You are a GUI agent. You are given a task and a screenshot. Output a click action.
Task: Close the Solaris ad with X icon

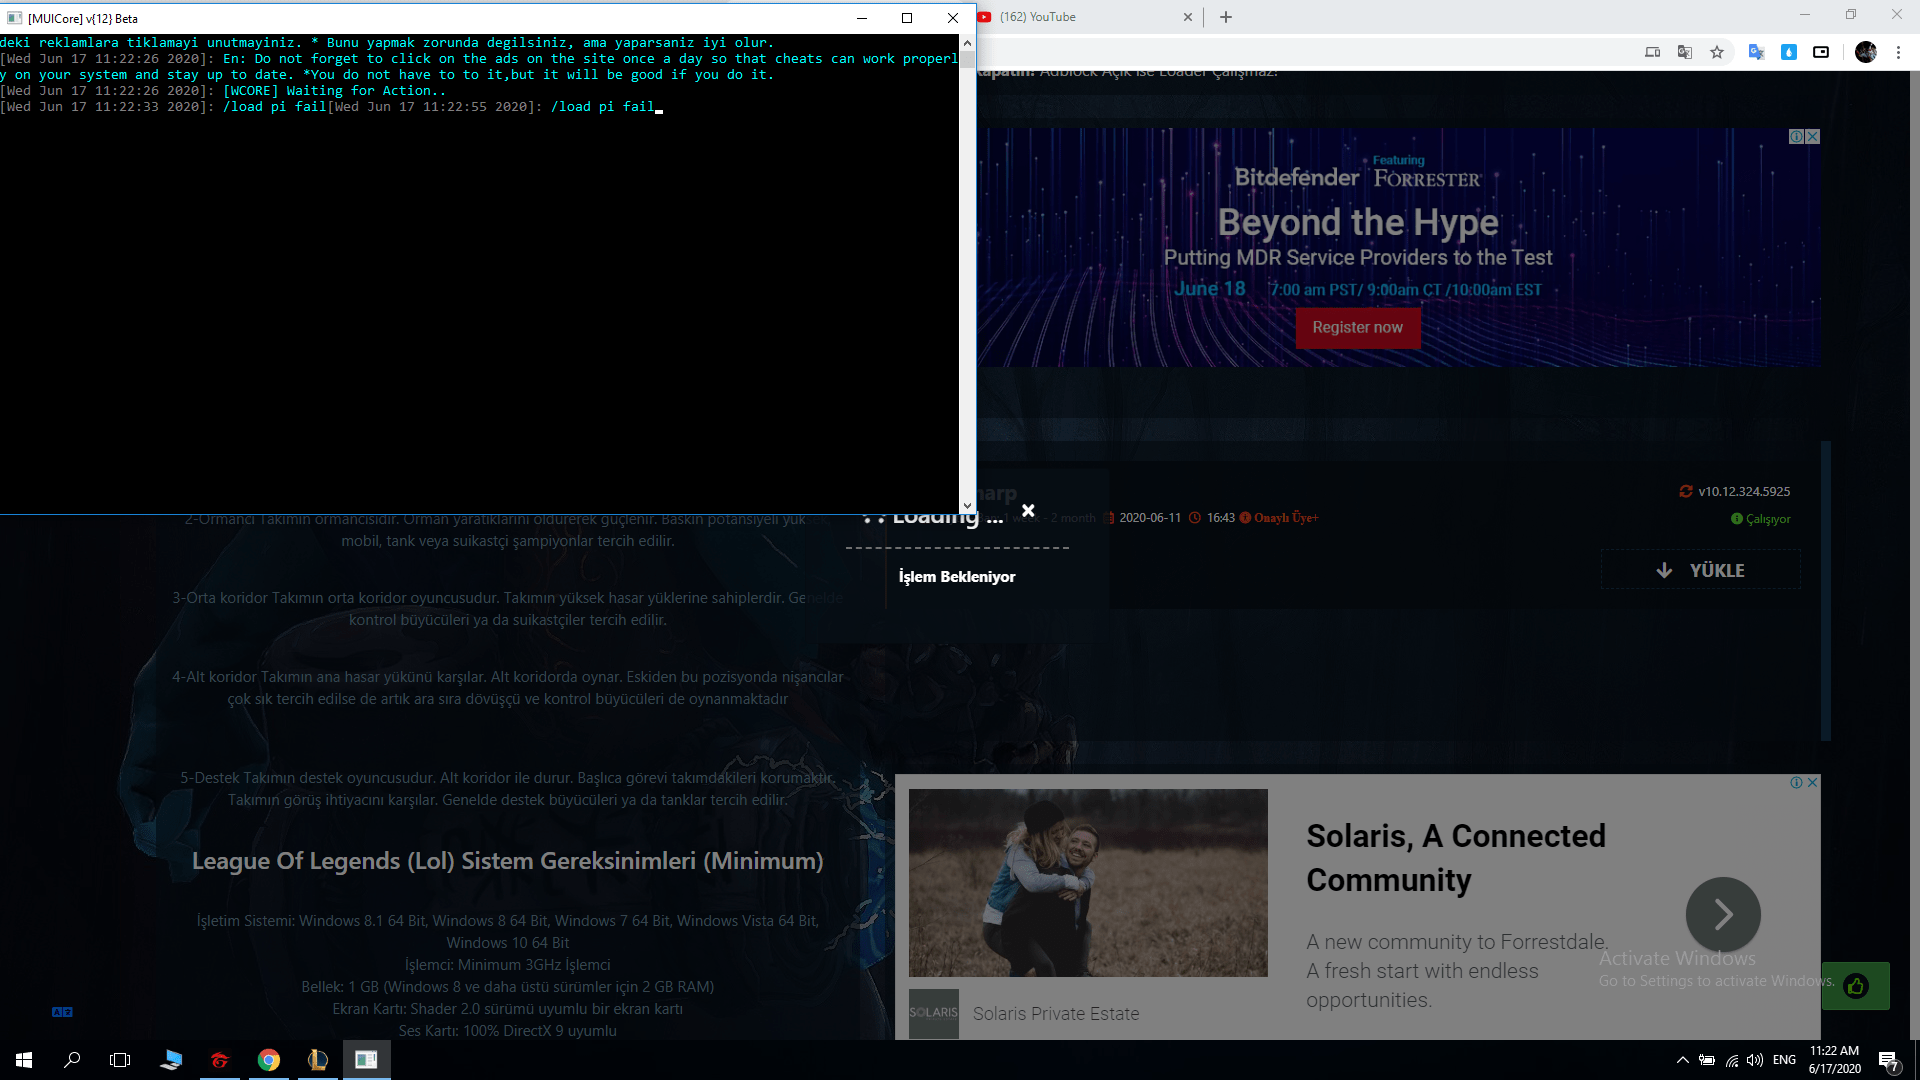pyautogui.click(x=1813, y=782)
